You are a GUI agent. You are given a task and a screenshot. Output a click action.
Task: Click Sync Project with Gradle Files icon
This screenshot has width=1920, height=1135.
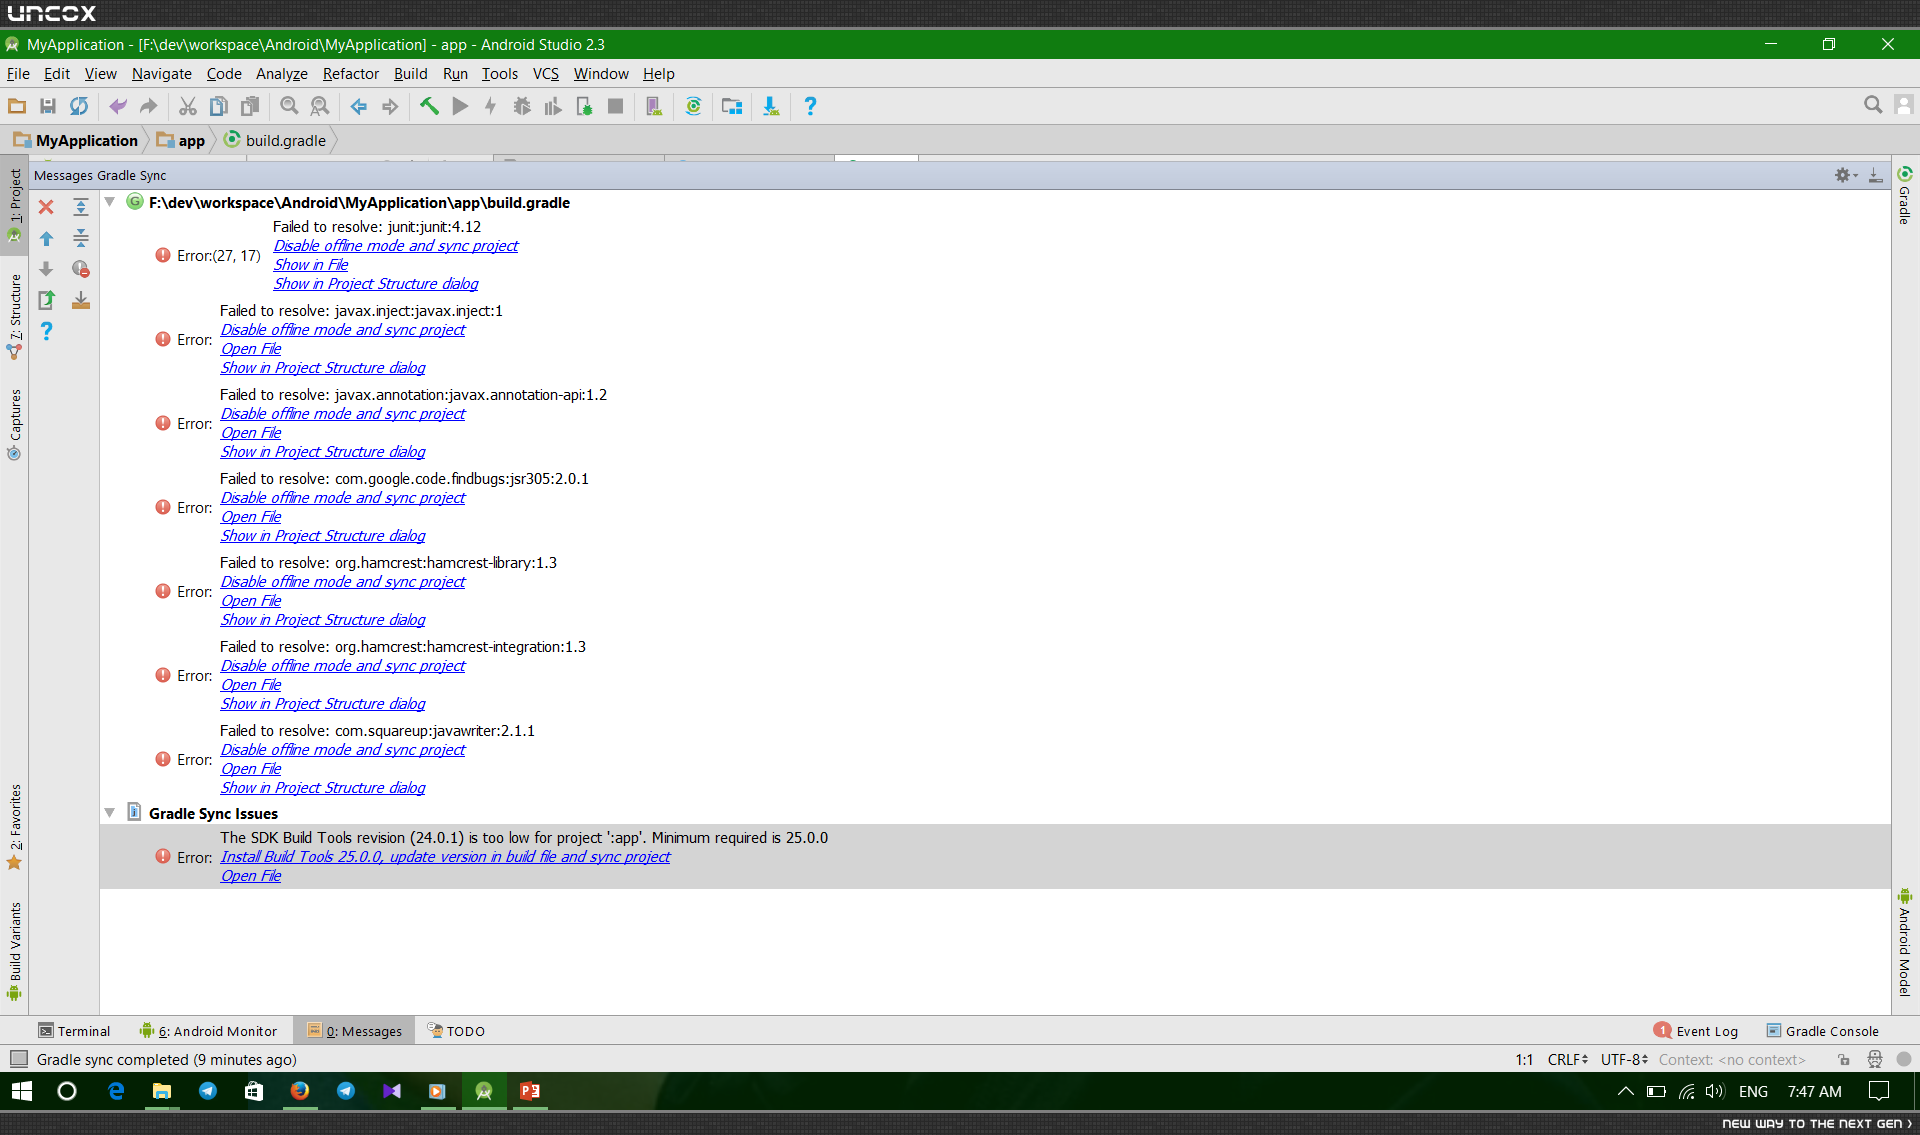pos(693,106)
